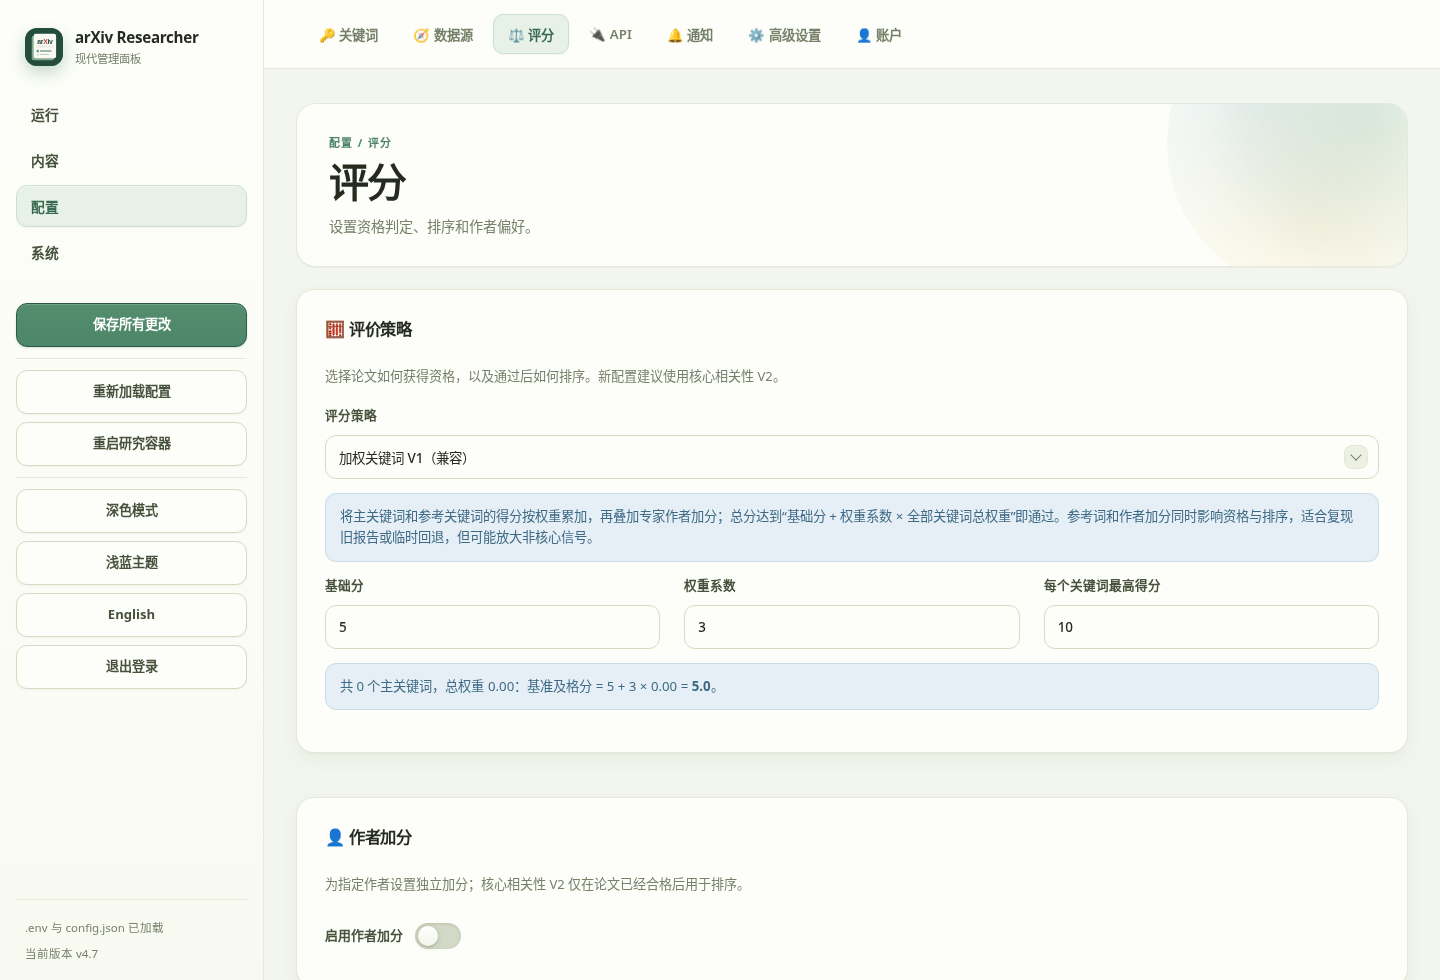Switch to the 账户 tab

pyautogui.click(x=879, y=35)
